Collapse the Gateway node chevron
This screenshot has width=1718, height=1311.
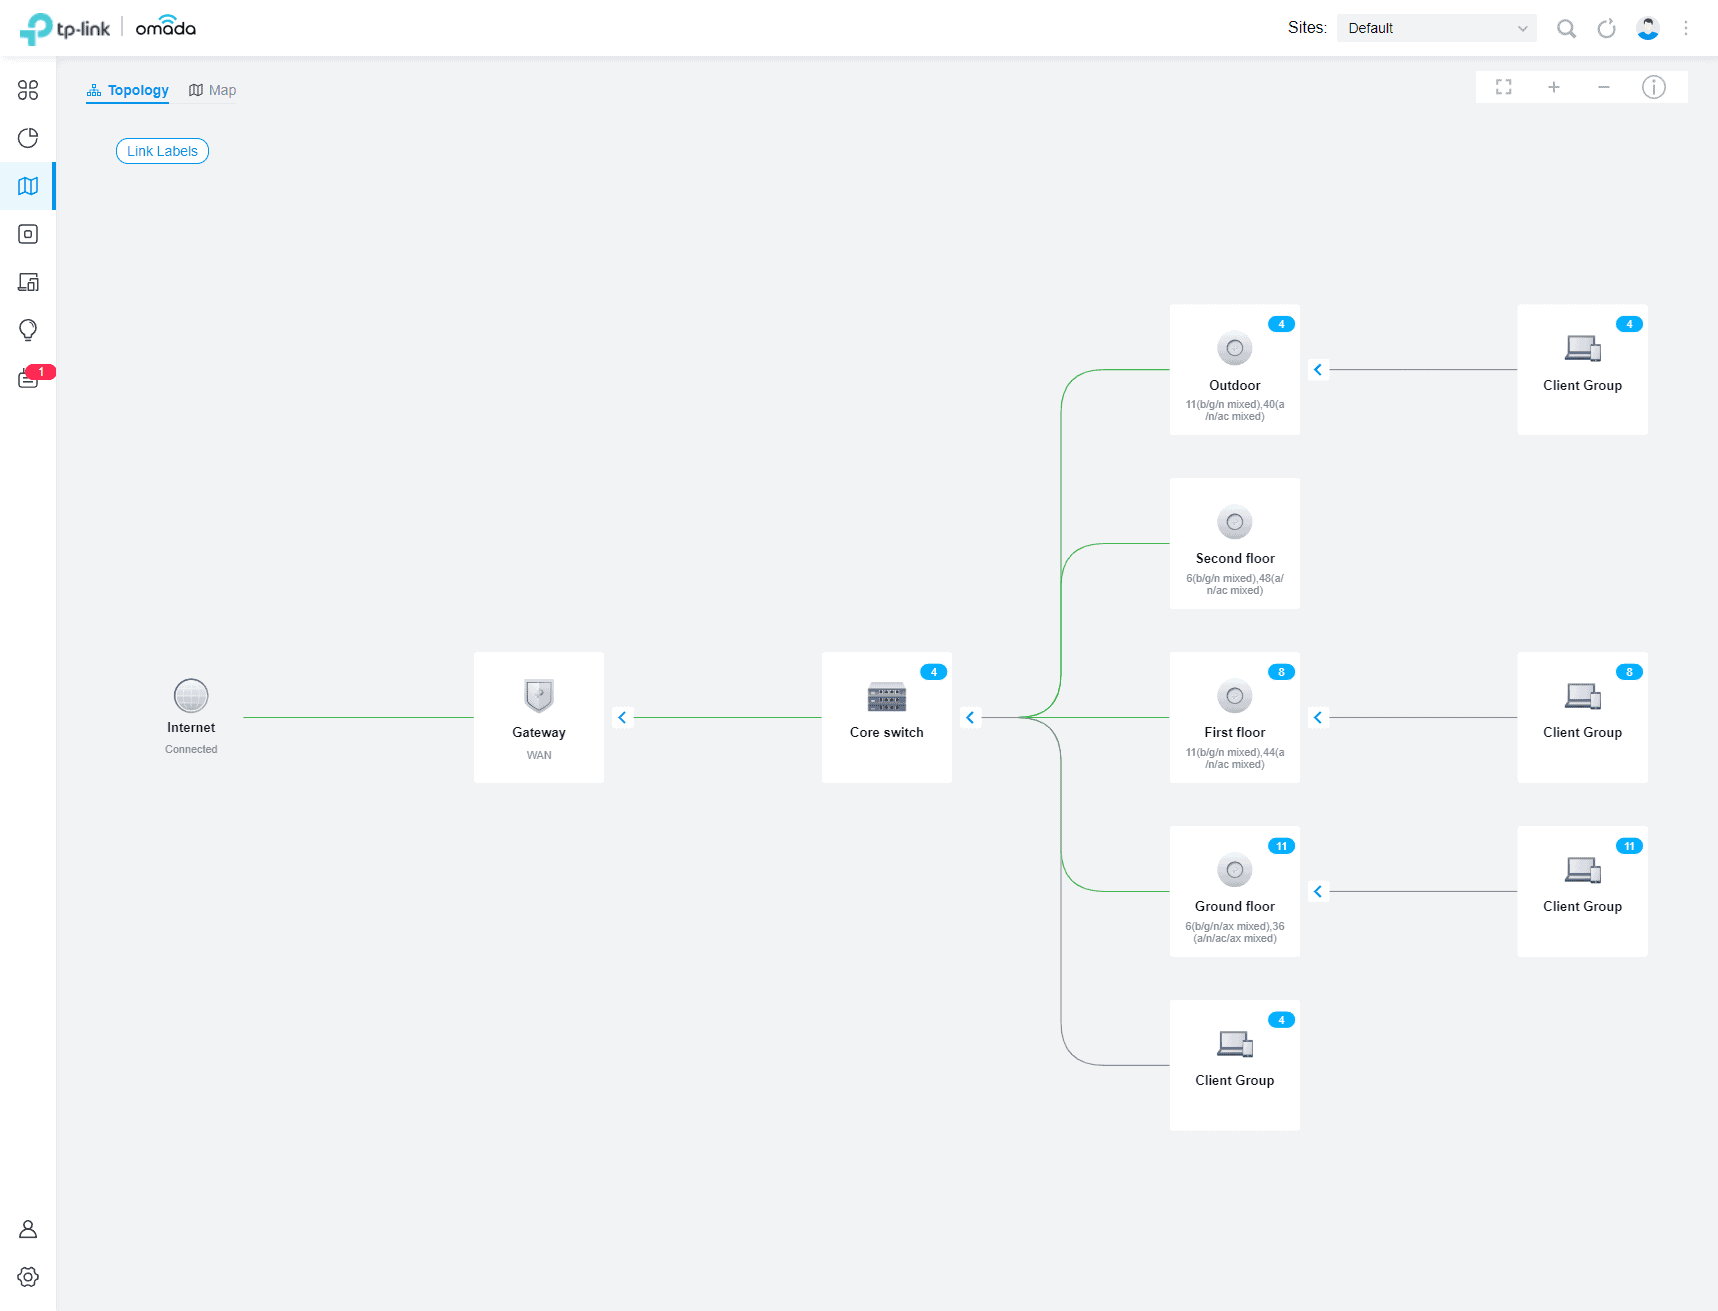pos(622,717)
